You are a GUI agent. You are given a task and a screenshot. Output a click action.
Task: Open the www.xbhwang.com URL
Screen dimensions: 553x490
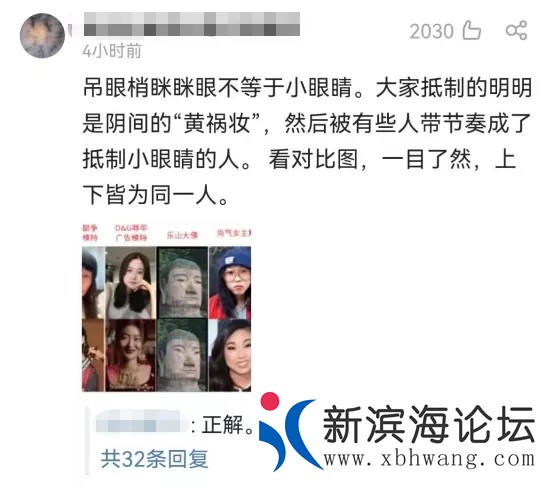click(x=429, y=460)
